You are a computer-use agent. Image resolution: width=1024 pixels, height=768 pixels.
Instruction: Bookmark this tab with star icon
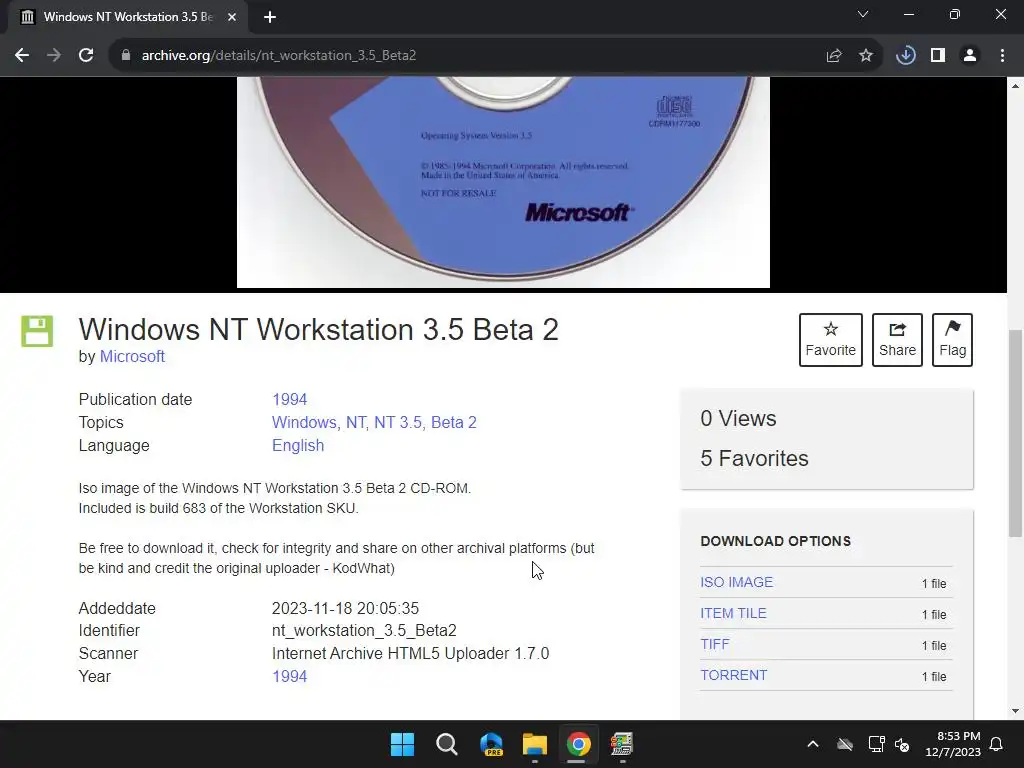coord(866,56)
